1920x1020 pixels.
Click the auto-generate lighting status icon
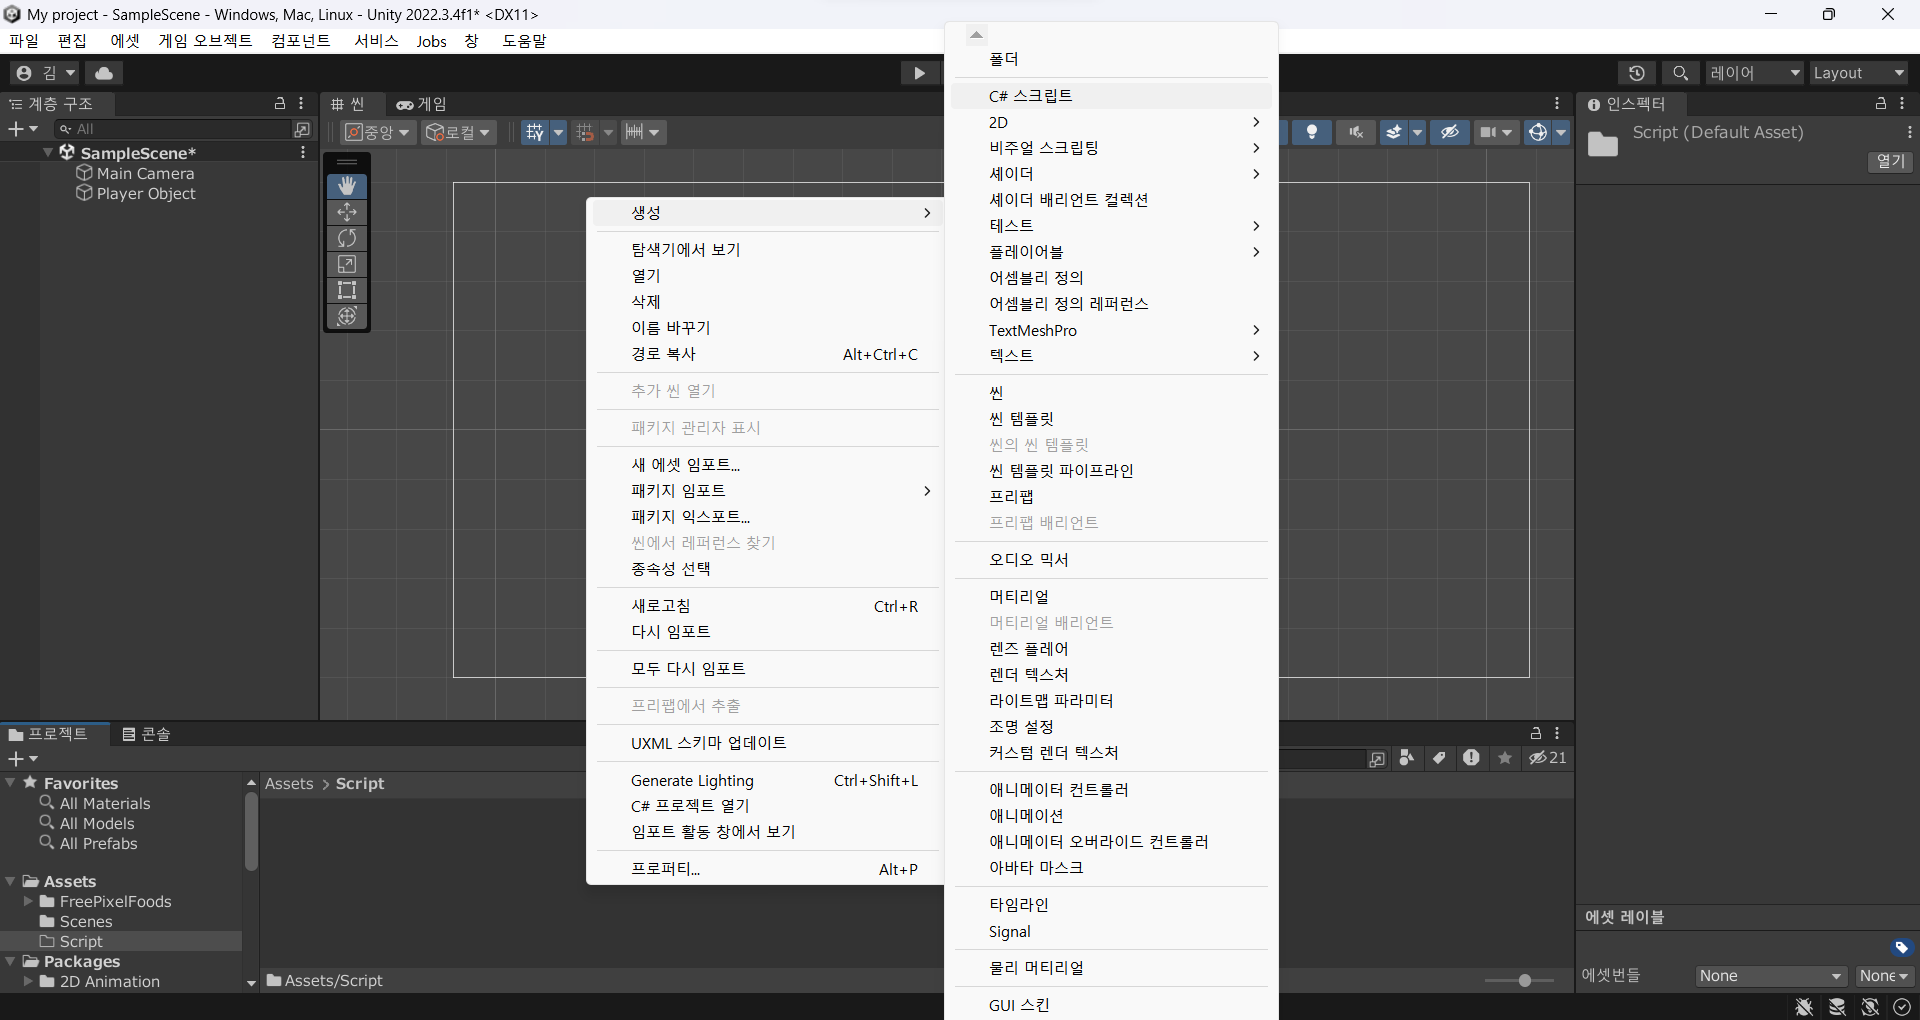point(1870,1007)
